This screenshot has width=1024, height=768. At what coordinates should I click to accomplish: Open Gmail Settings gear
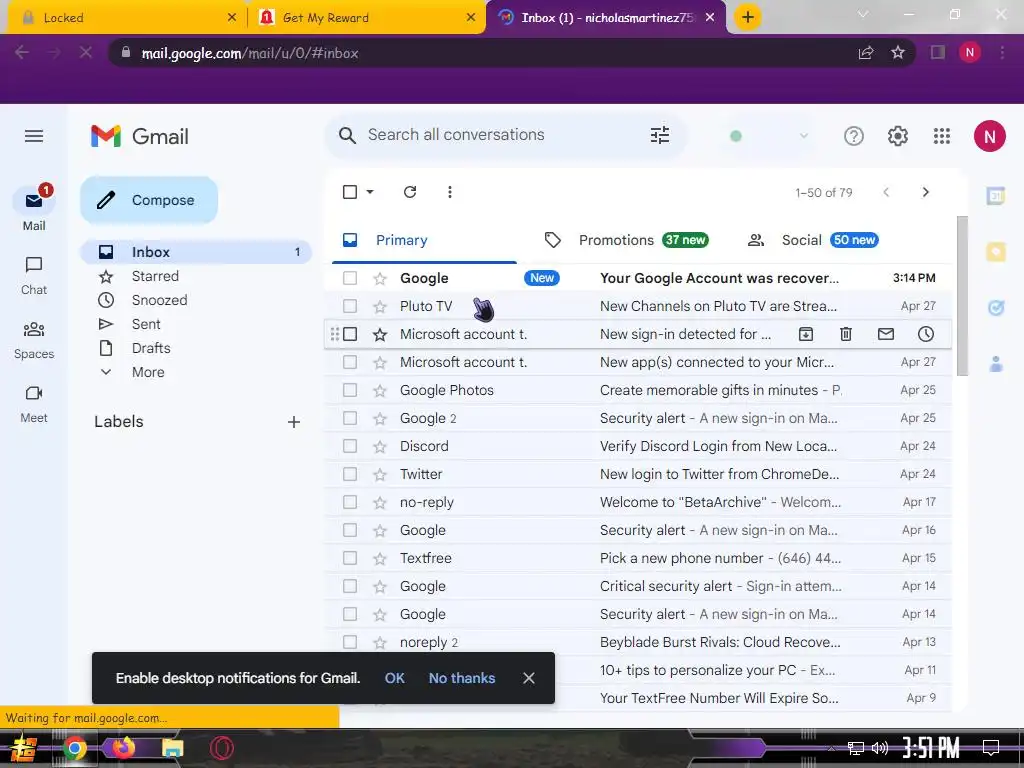[x=898, y=136]
